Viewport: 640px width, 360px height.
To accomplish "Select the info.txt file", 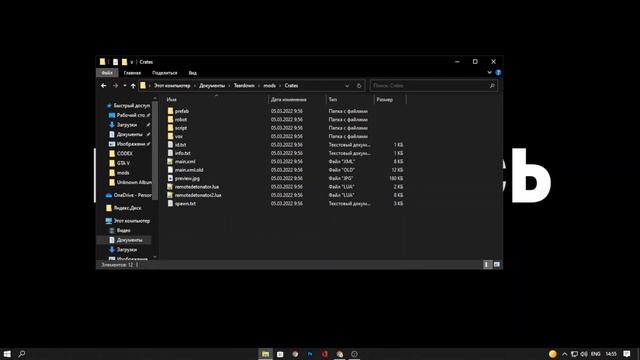I will (x=182, y=153).
